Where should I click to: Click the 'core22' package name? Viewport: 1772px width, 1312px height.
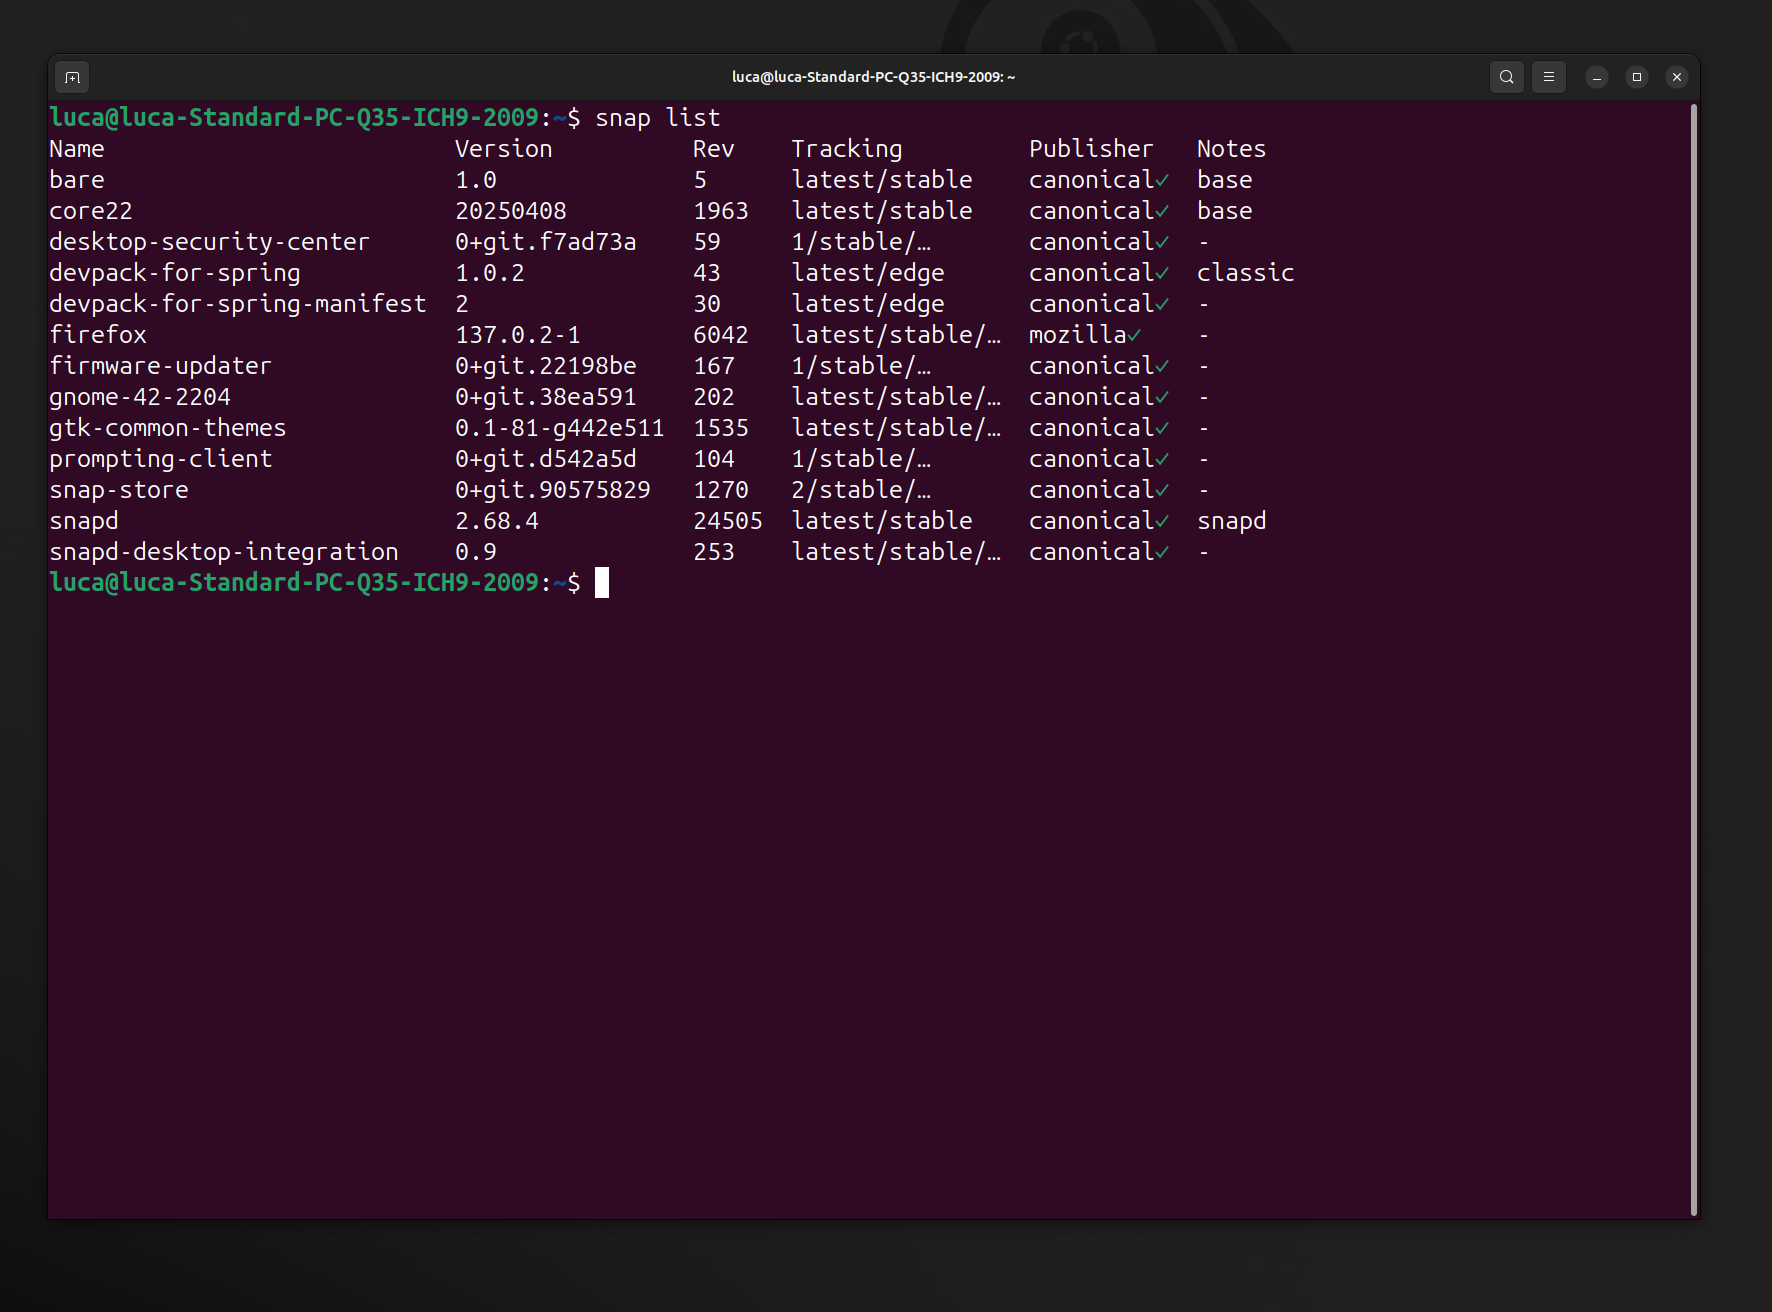pyautogui.click(x=91, y=211)
